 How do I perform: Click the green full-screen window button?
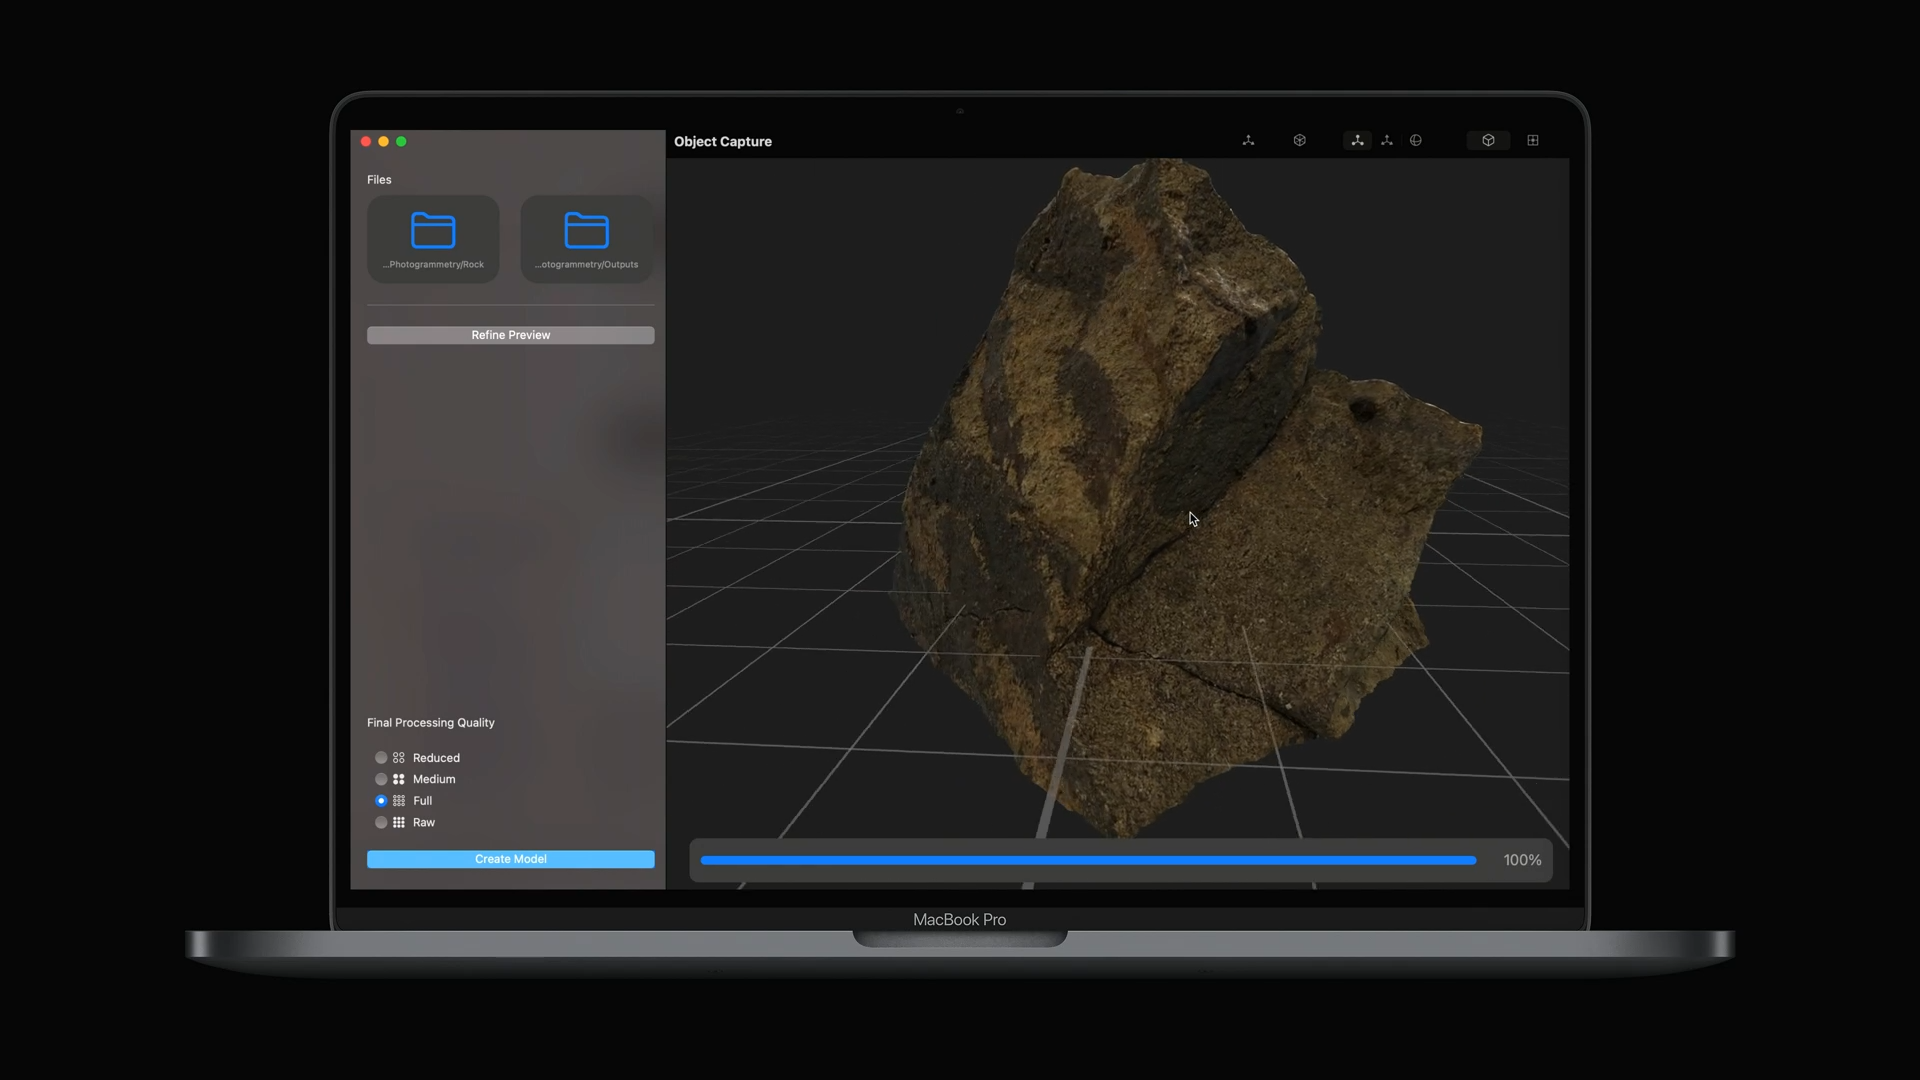tap(401, 142)
